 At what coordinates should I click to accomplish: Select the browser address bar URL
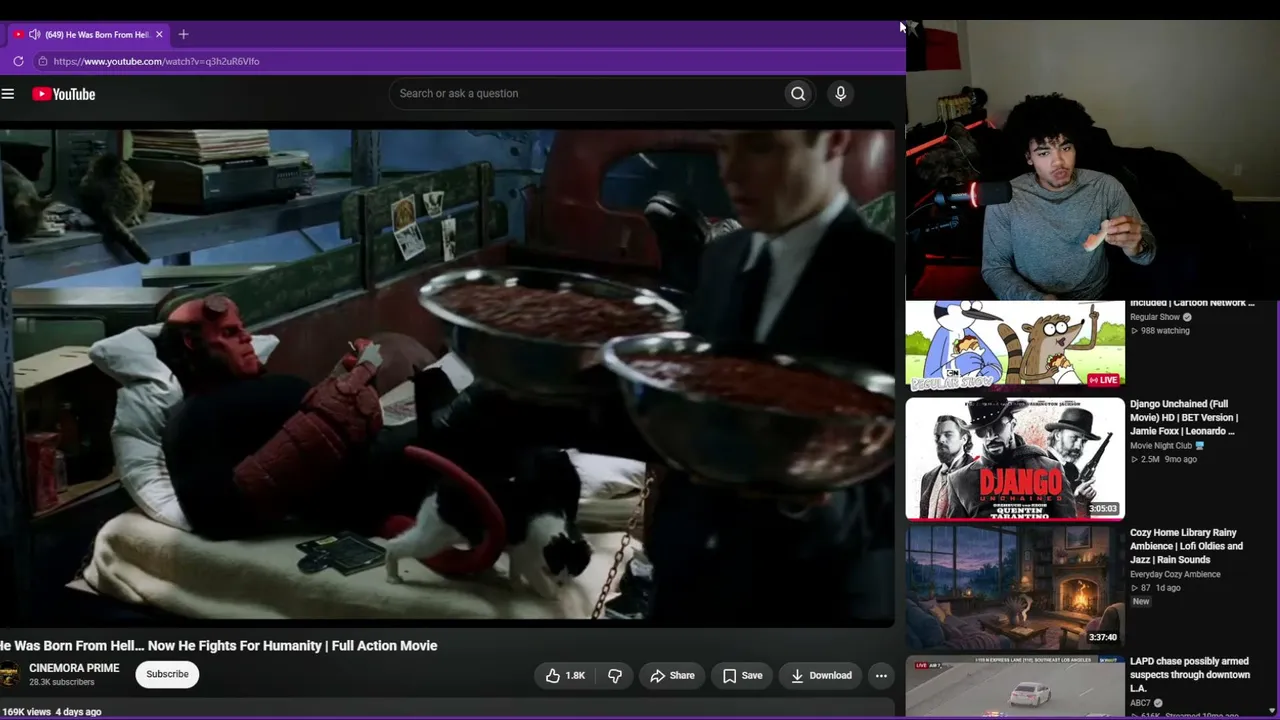[156, 61]
